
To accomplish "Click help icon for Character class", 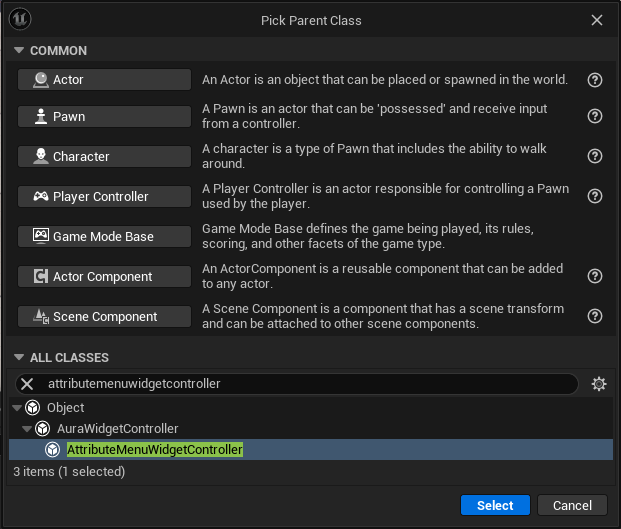I will pyautogui.click(x=595, y=156).
